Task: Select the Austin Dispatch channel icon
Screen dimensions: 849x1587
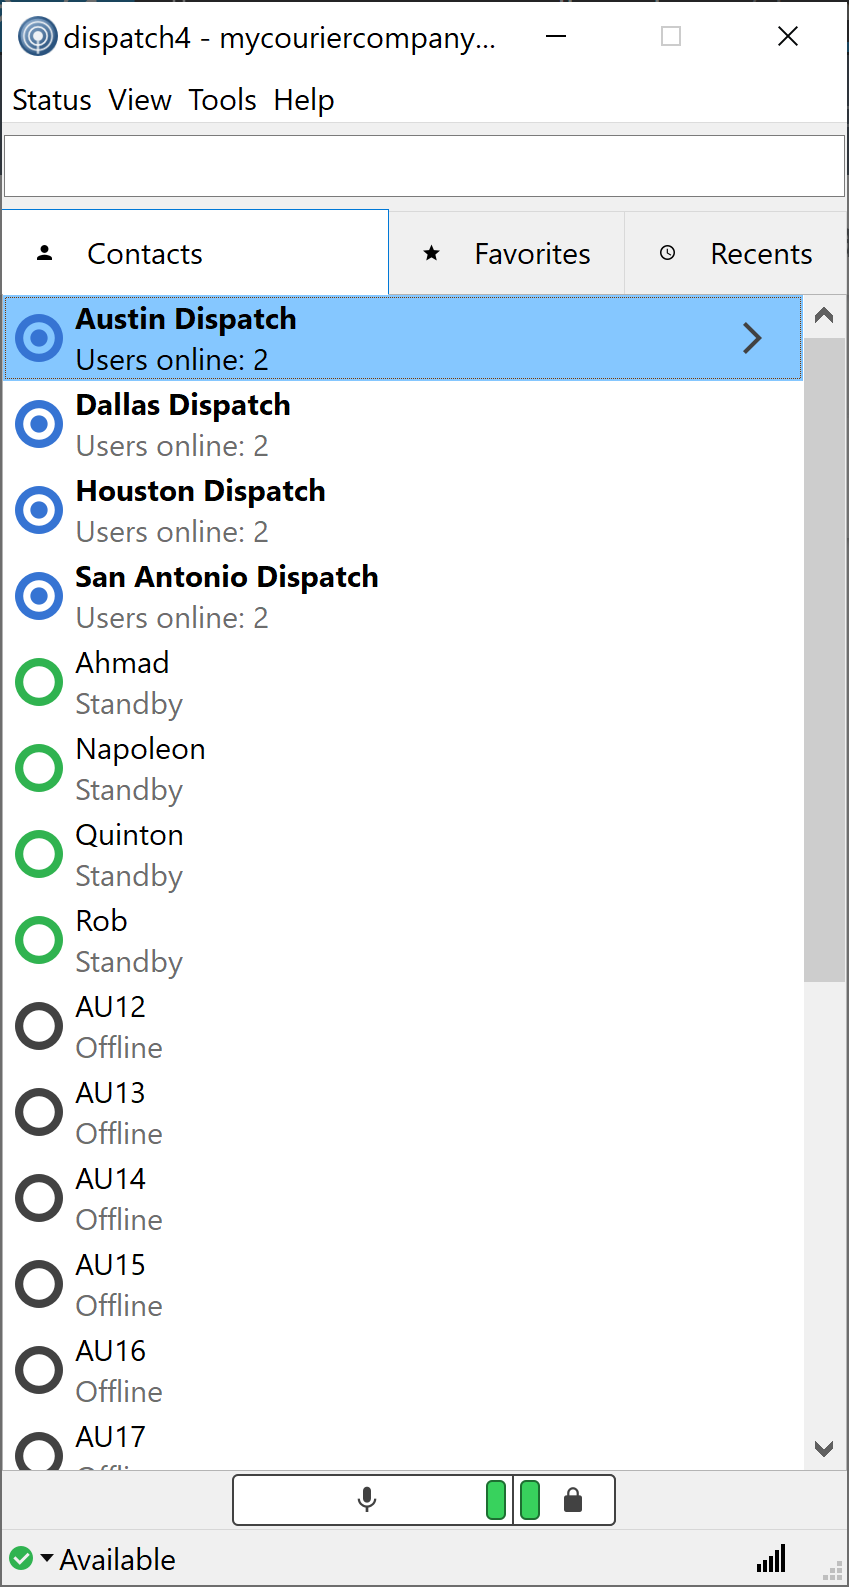Action: [38, 338]
